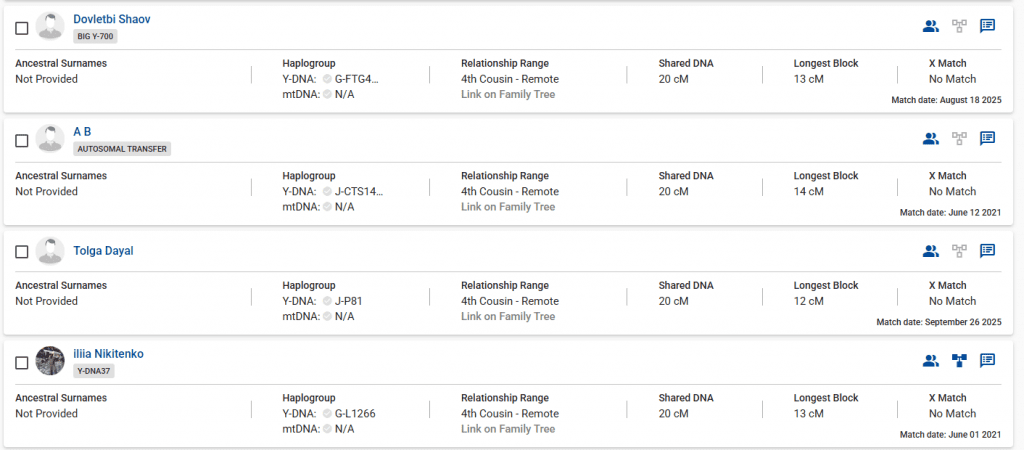Open notes for Tolga Dayal
1024x450 pixels.
987,251
